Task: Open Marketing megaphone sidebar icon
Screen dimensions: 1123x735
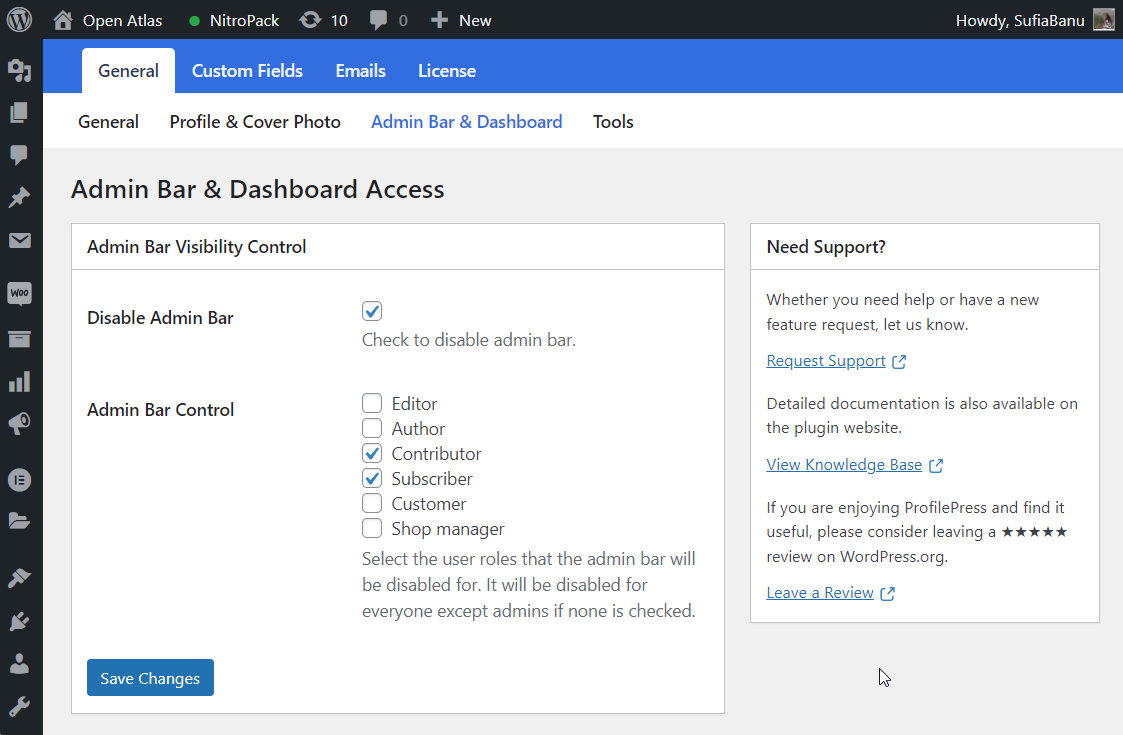Action: pyautogui.click(x=19, y=423)
